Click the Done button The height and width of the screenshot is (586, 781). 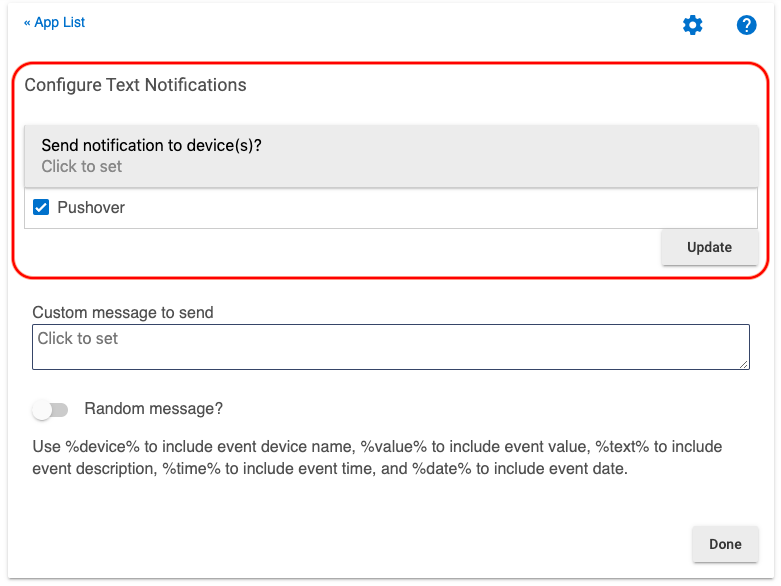725,544
